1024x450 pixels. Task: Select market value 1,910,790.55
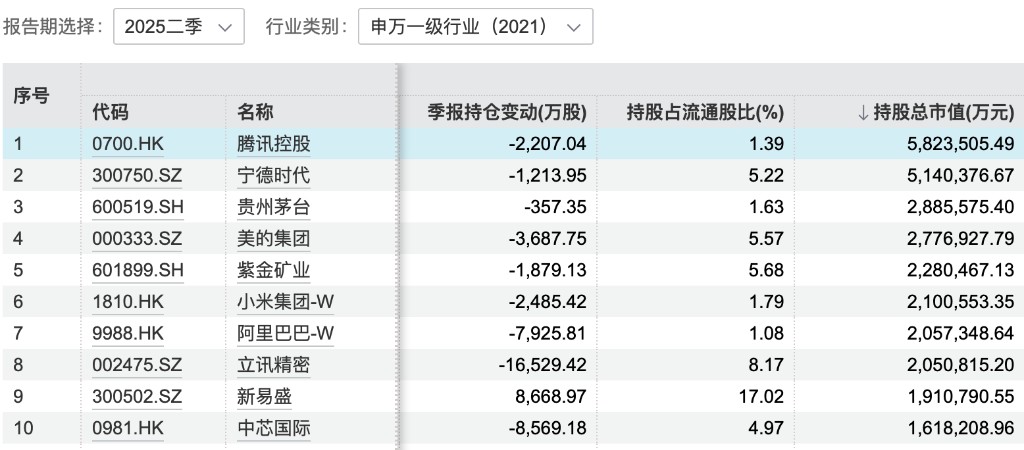[x=961, y=396]
